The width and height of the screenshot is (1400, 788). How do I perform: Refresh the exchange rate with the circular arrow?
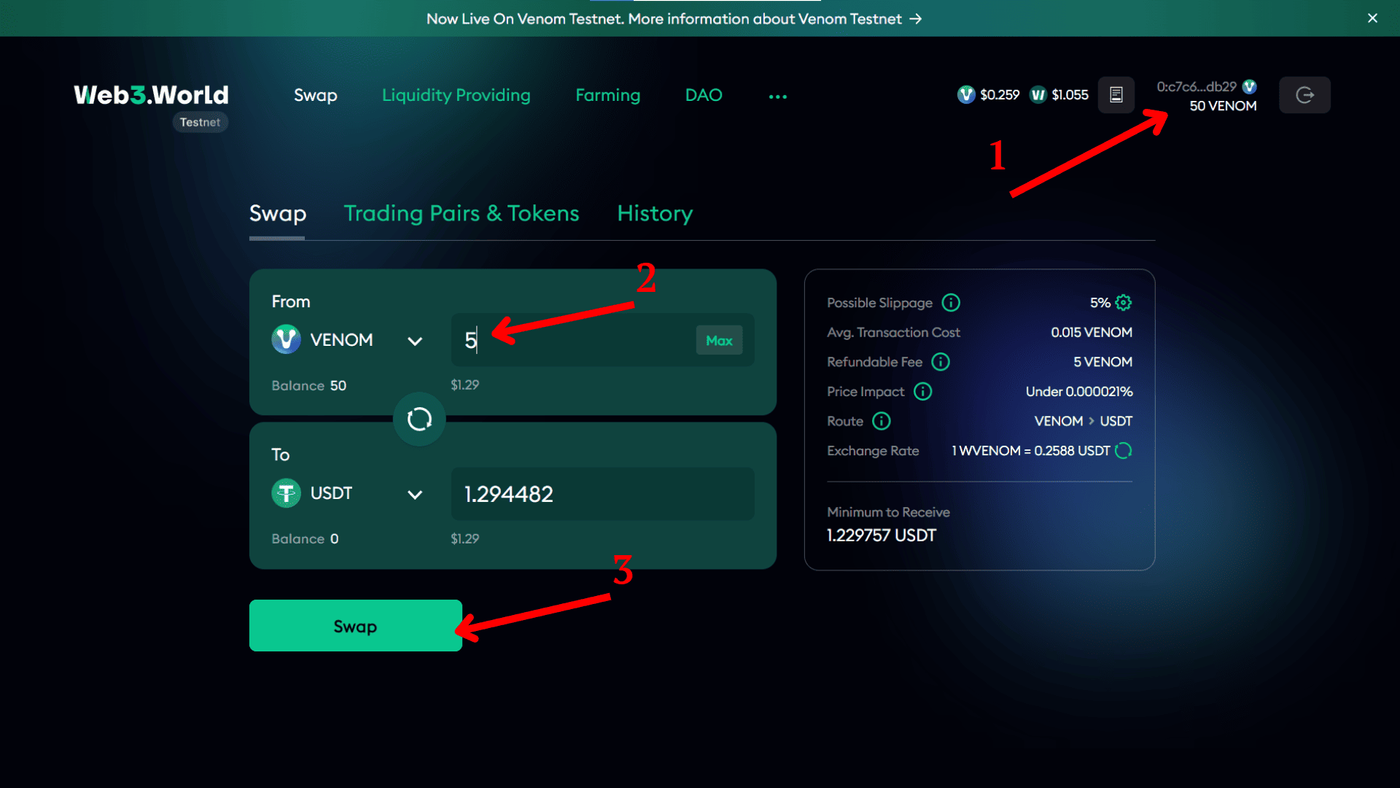[x=1124, y=451]
